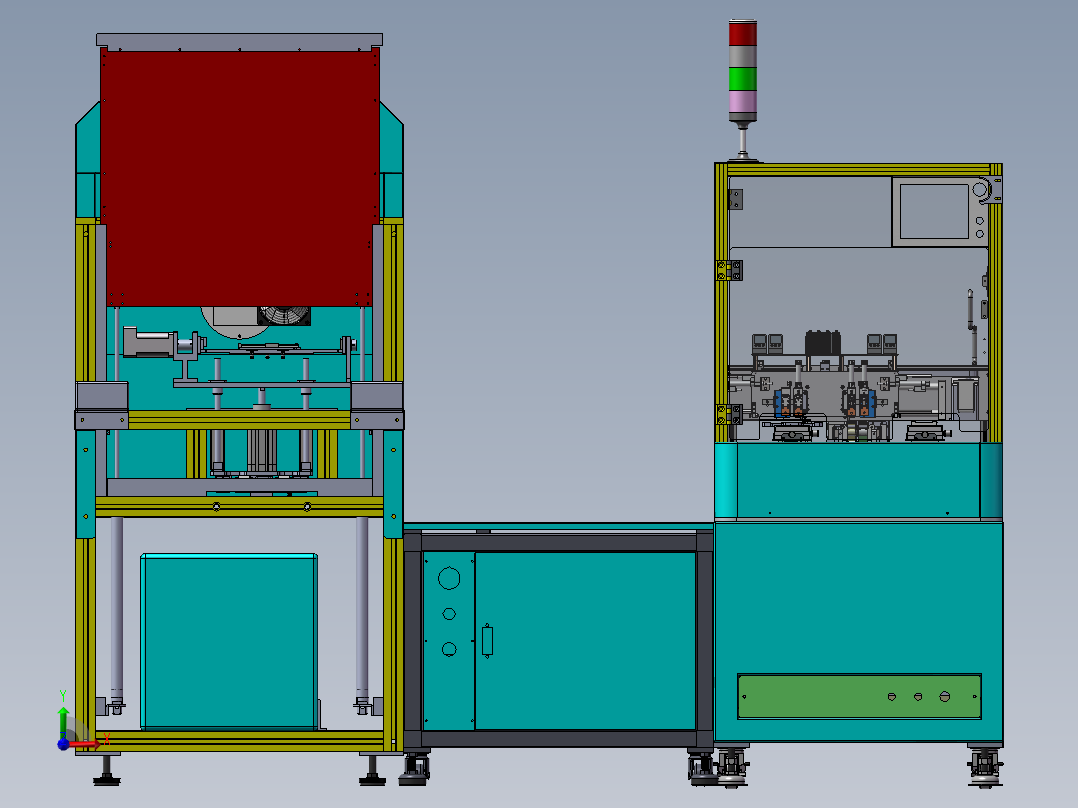The width and height of the screenshot is (1078, 808).
Task: Click the green segment of the signal tower light
Action: [x=742, y=78]
